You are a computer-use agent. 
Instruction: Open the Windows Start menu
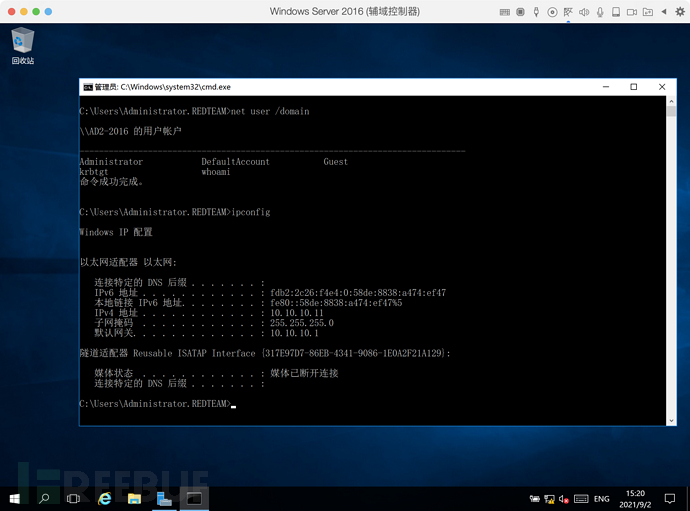pos(15,499)
